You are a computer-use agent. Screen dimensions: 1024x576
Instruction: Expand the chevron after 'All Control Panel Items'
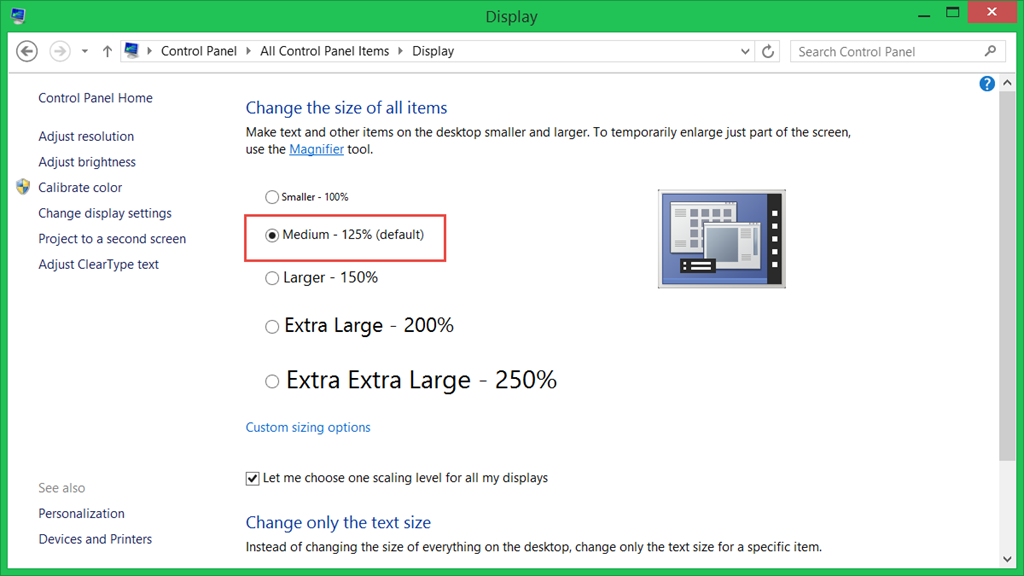click(401, 51)
